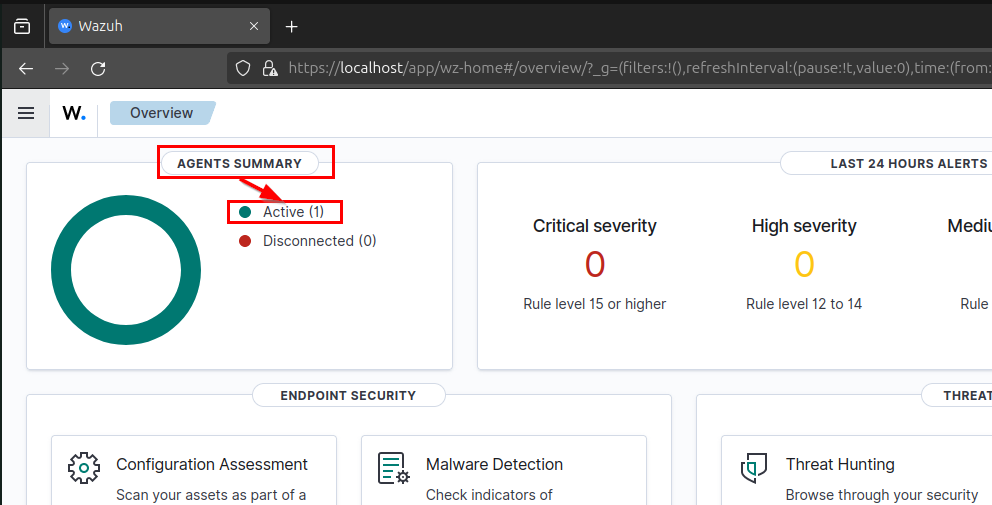Click the Configuration Assessment gear icon

point(84,468)
